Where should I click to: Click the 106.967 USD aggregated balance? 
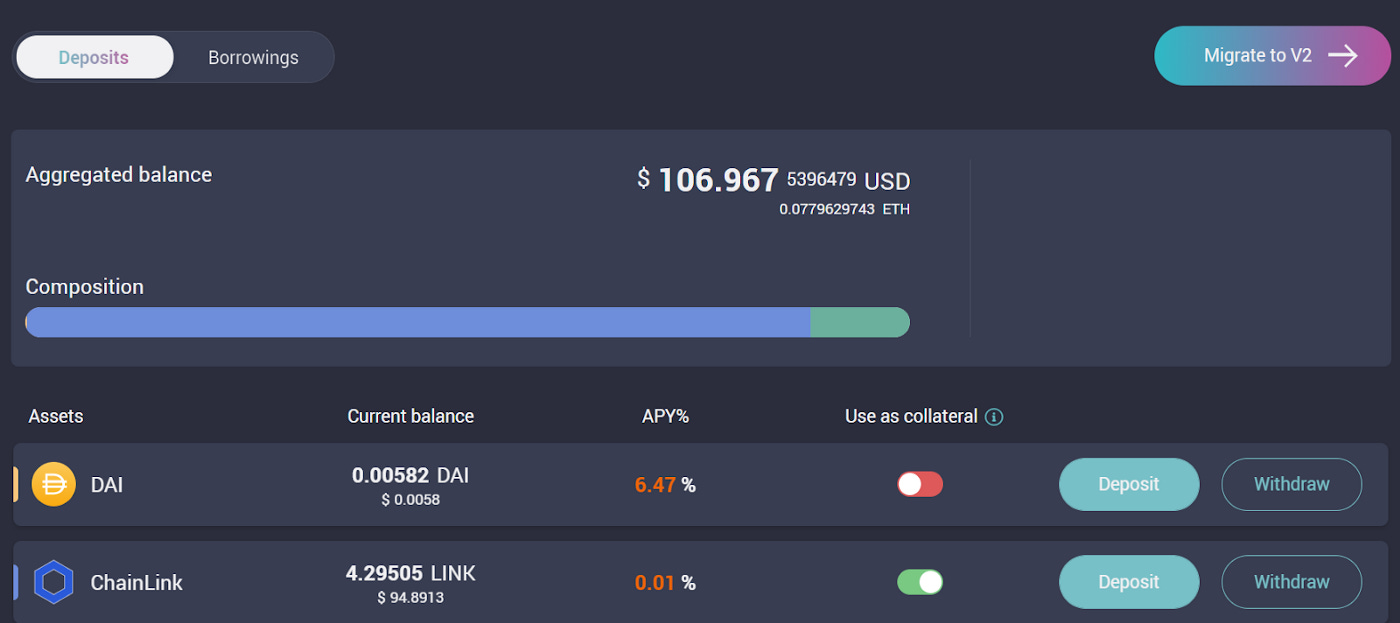(774, 180)
